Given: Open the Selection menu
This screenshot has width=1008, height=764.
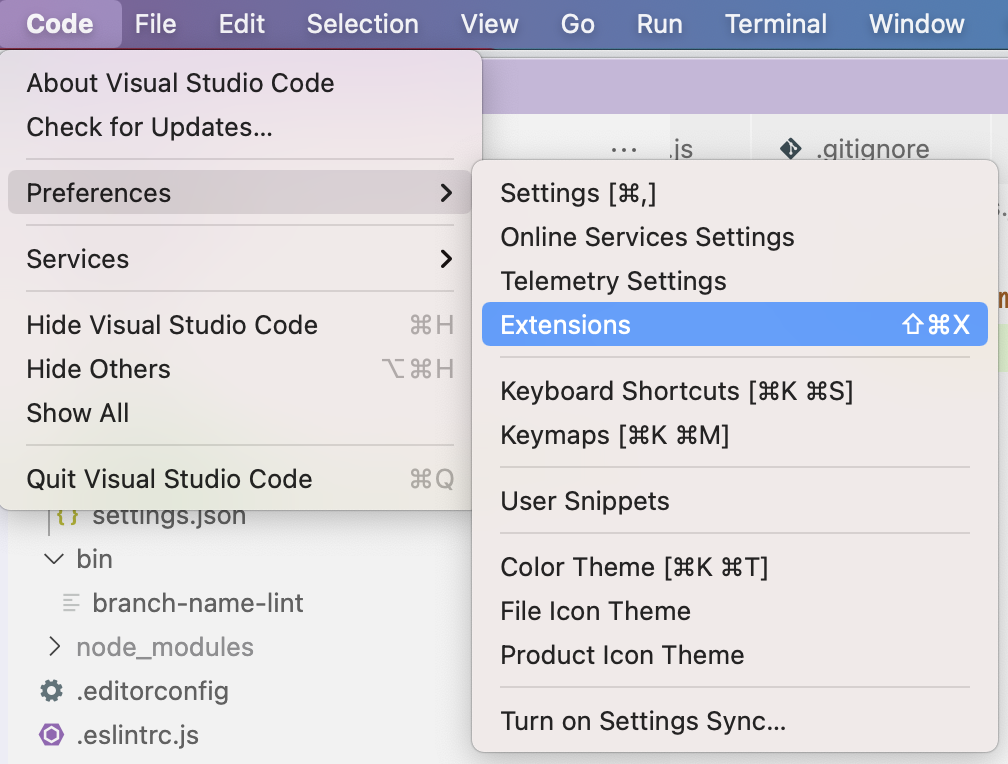Looking at the screenshot, I should coord(363,24).
